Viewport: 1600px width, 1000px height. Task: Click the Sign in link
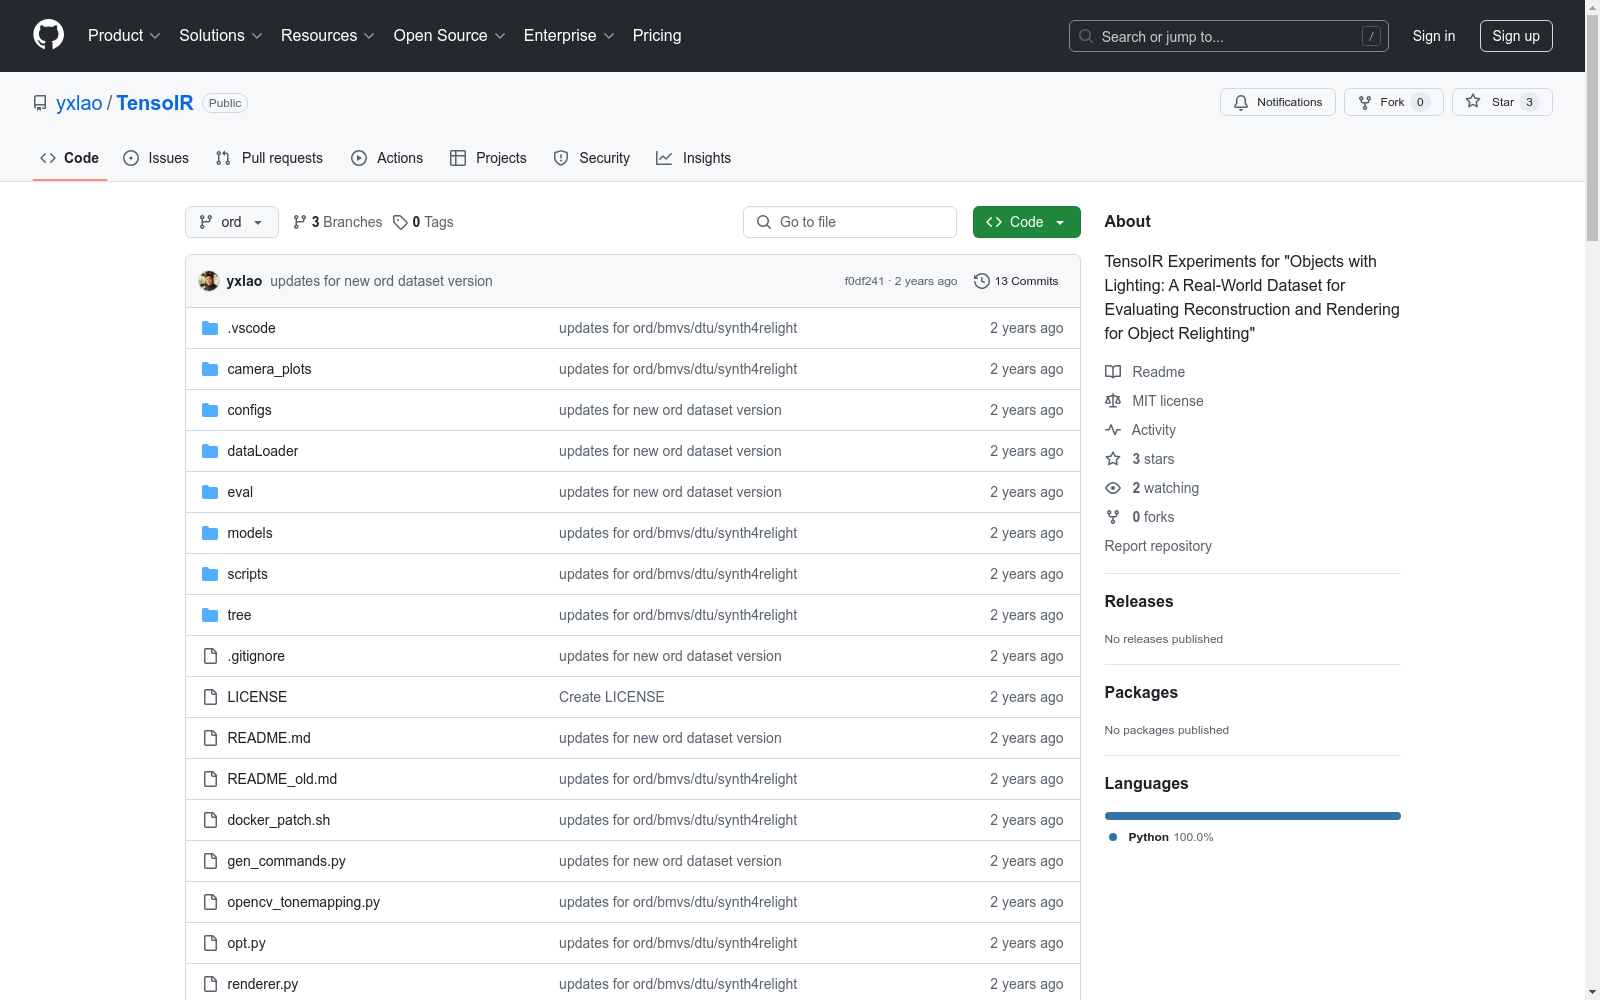(x=1434, y=36)
